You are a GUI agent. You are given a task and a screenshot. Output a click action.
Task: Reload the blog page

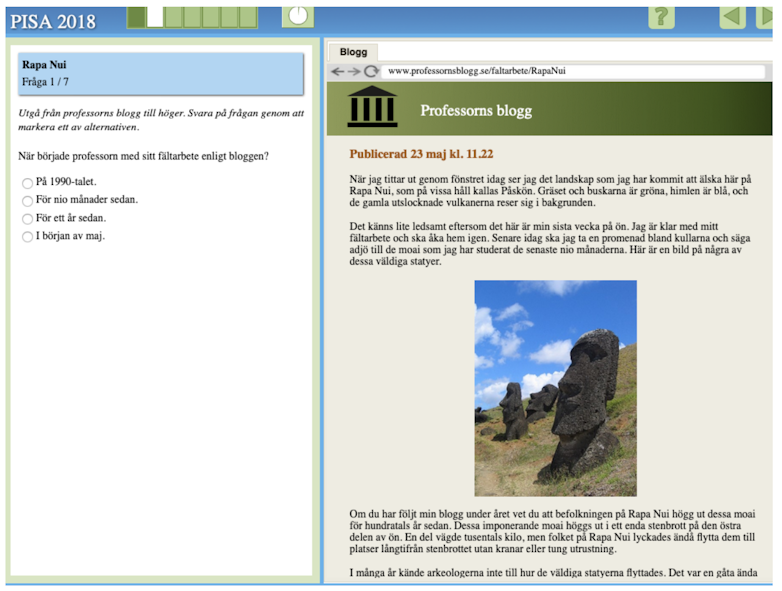pyautogui.click(x=370, y=72)
